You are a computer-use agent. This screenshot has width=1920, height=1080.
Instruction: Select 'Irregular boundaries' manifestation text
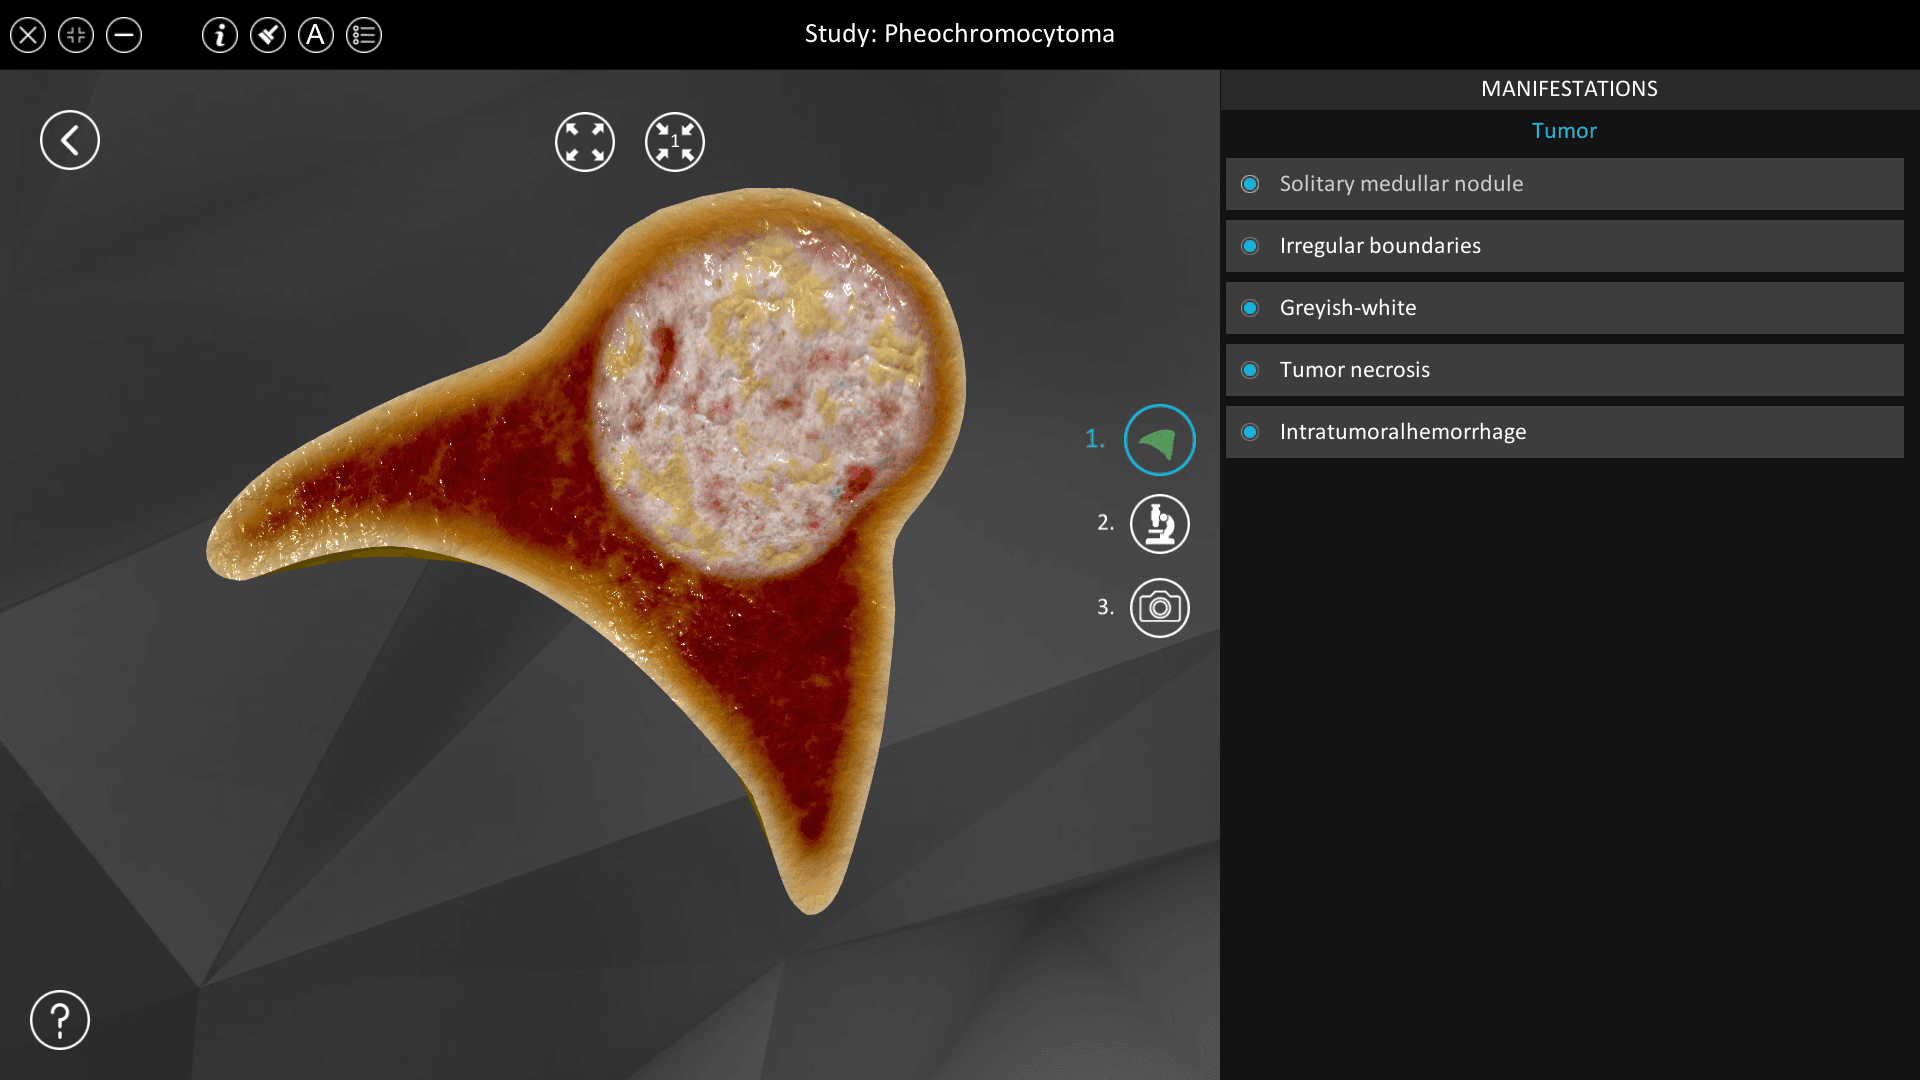1380,246
